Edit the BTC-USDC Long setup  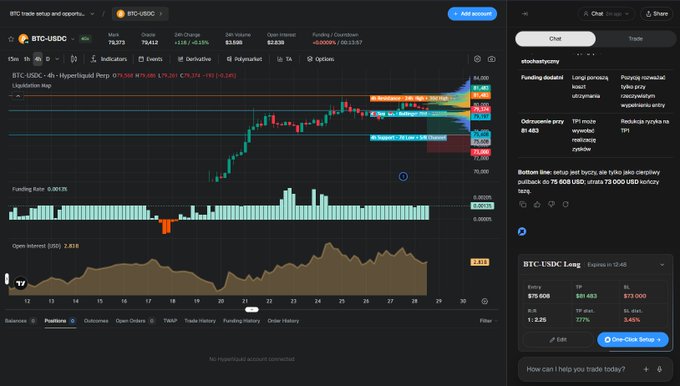pyautogui.click(x=558, y=340)
